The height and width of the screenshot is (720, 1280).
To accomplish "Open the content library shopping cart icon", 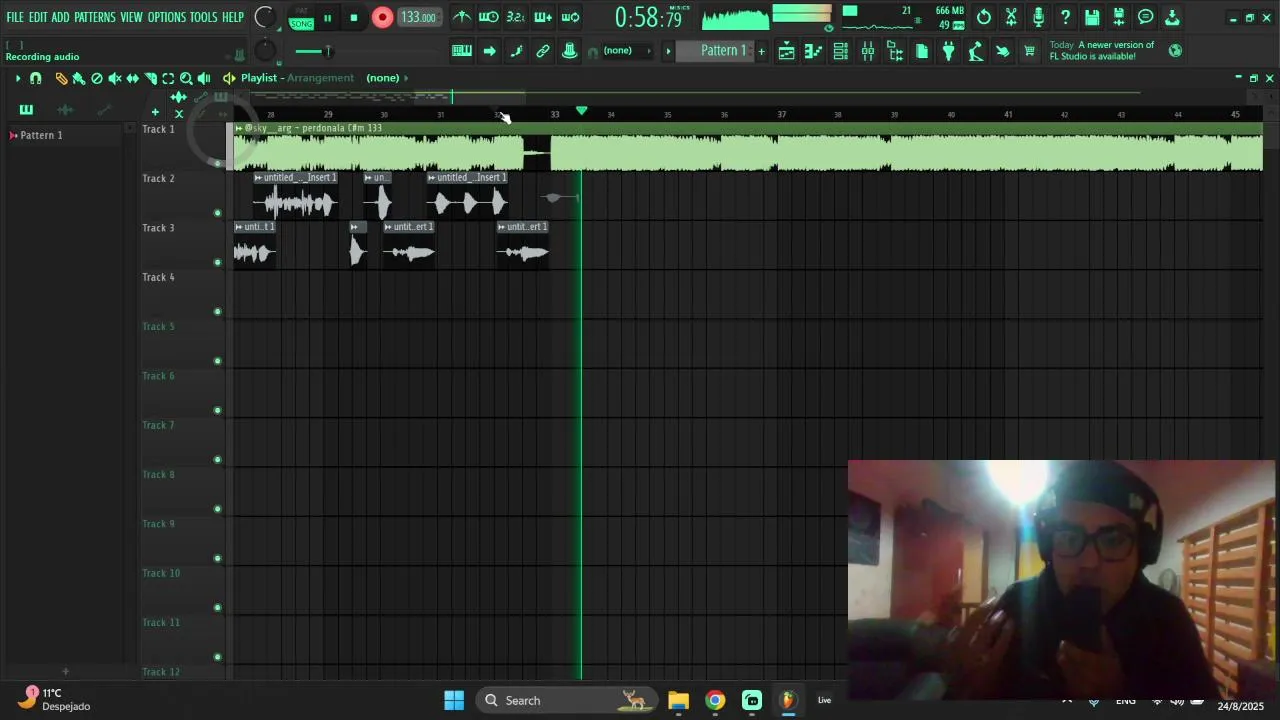I will 1030,52.
